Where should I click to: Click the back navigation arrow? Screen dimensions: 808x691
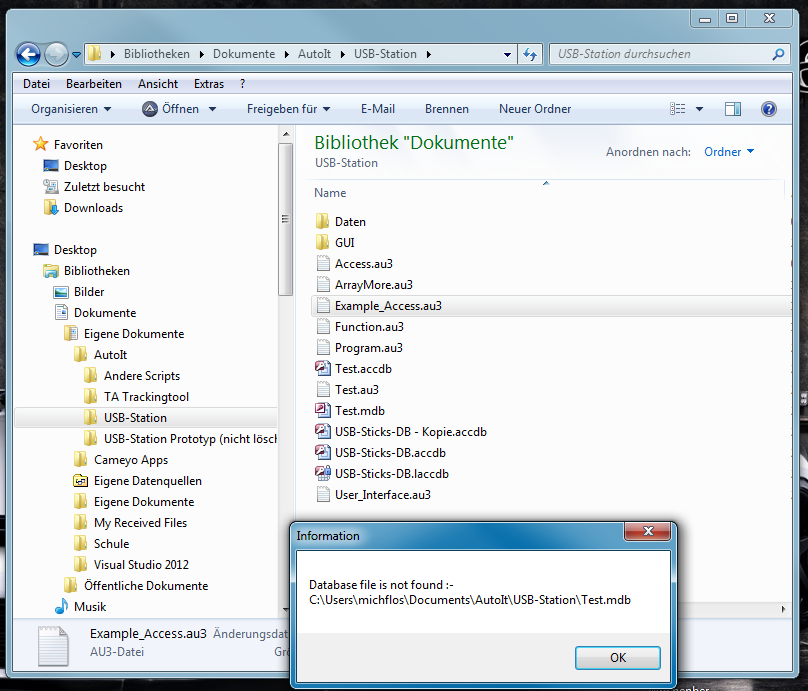coord(29,54)
